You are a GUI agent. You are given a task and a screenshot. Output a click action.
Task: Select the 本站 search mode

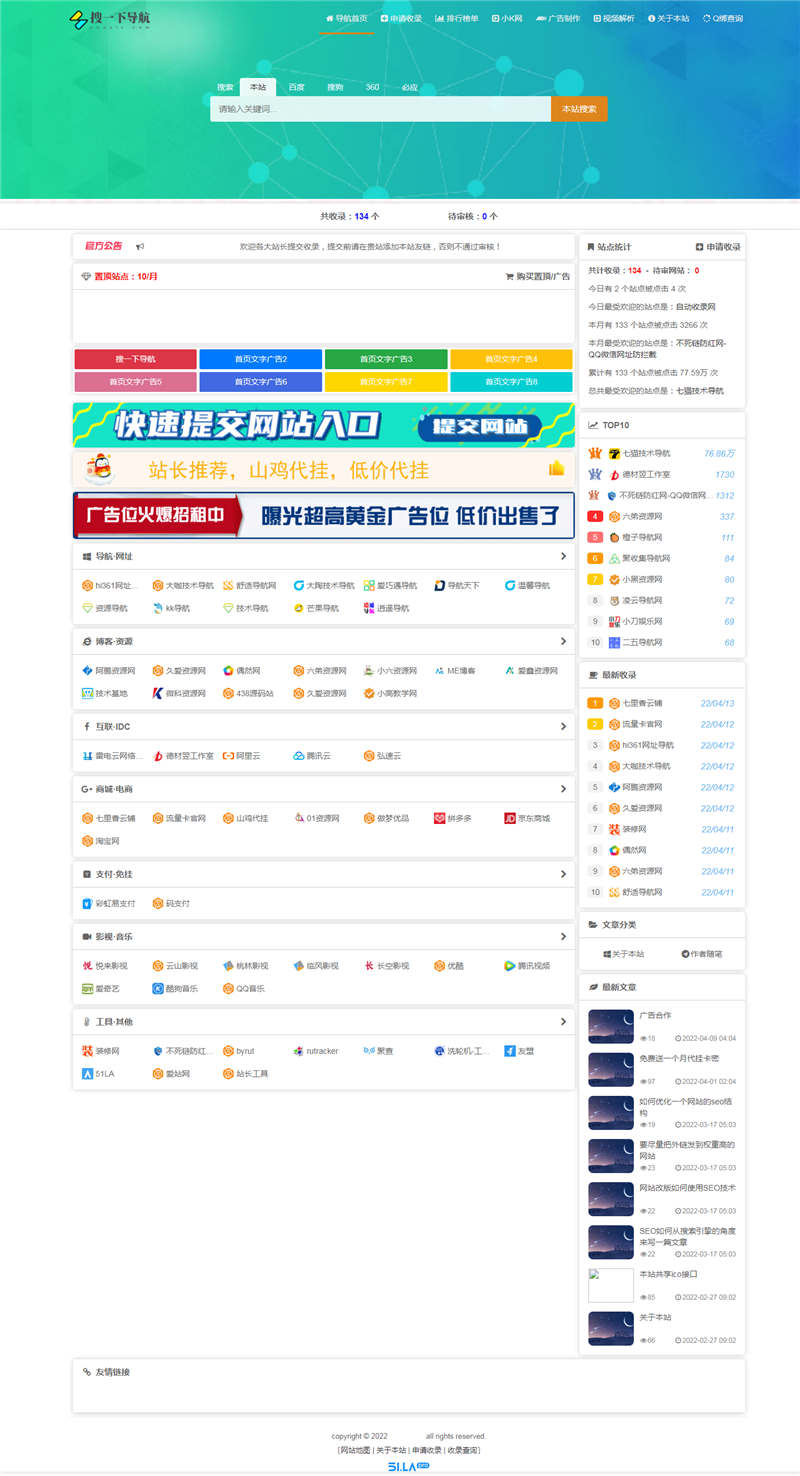pos(257,87)
